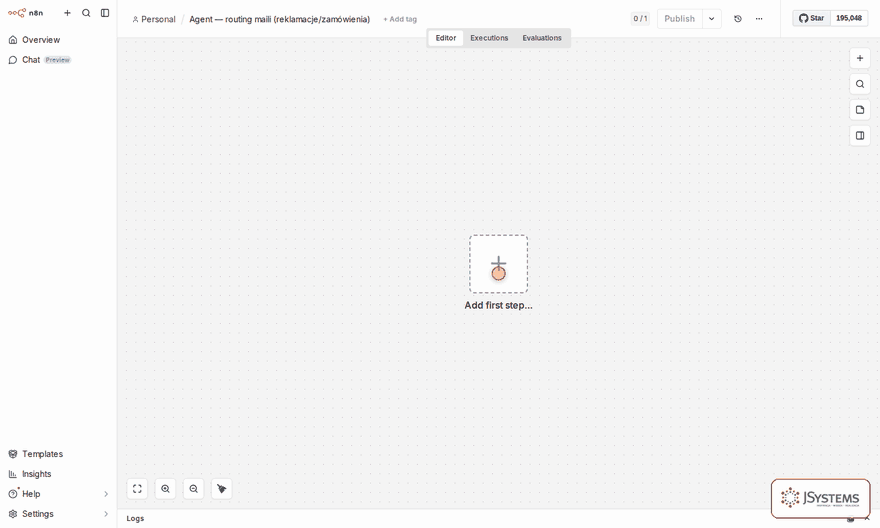Click the zoom out magnifier icon
This screenshot has height=528, width=880.
coord(194,489)
